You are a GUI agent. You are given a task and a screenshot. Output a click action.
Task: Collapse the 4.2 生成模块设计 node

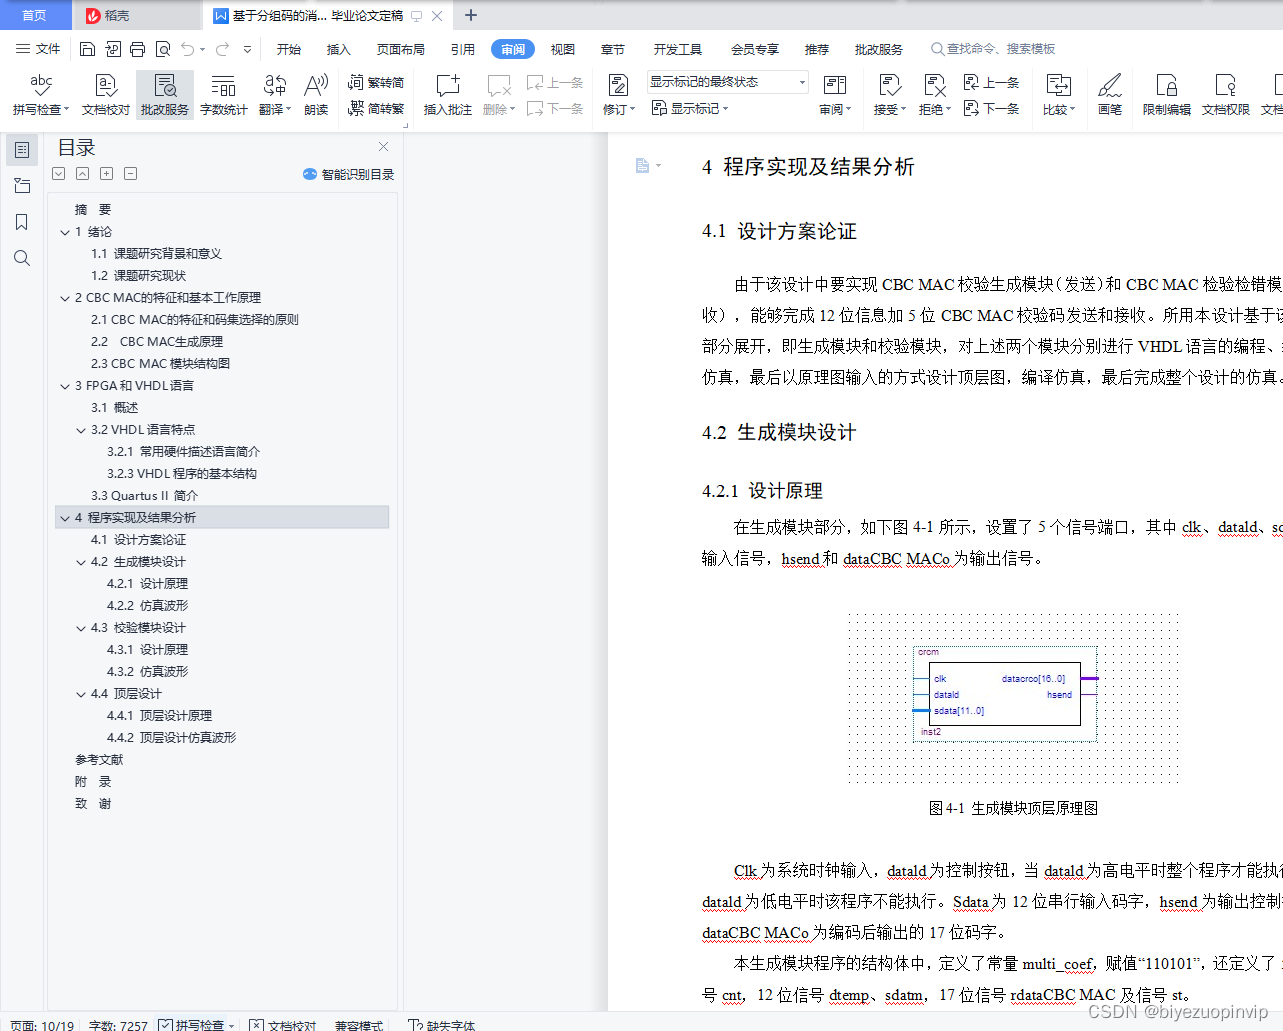(x=81, y=562)
